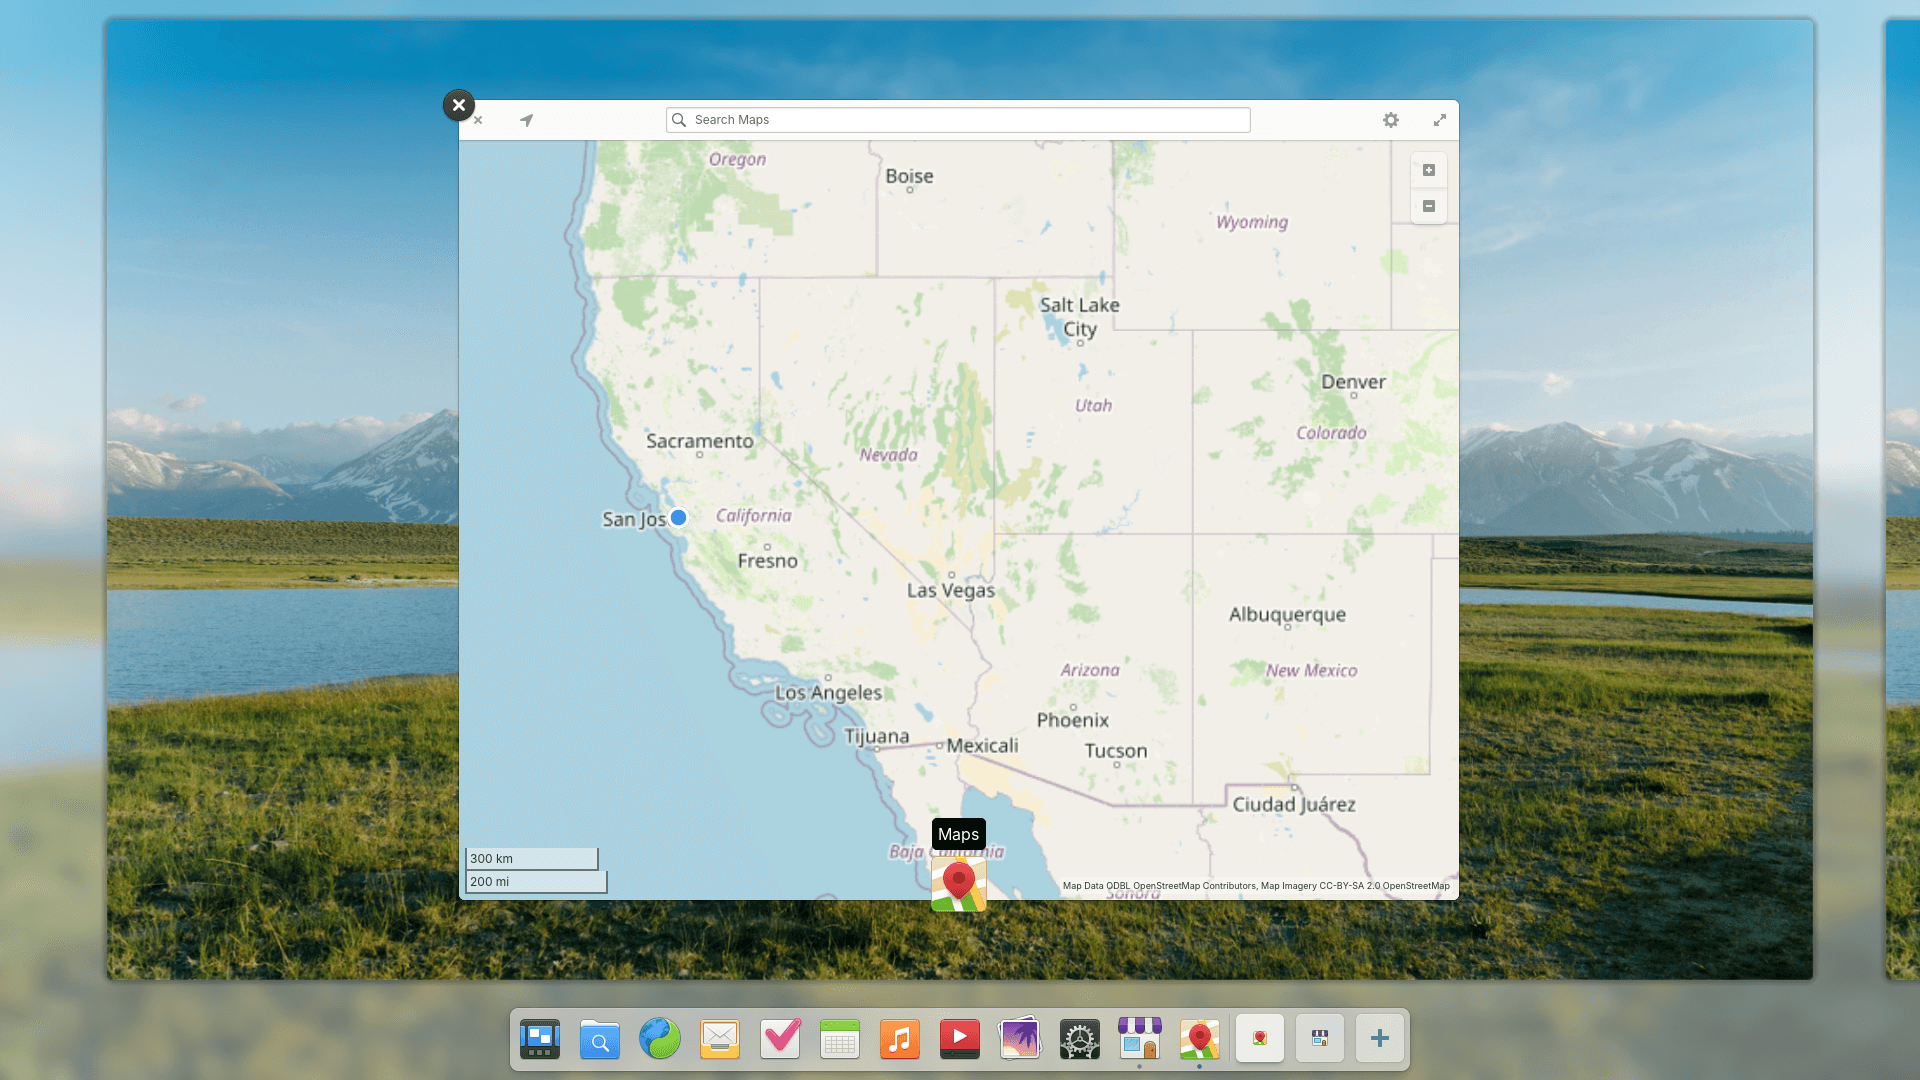
Task: Open the Tasks checkmark app from the dock
Action: (779, 1038)
